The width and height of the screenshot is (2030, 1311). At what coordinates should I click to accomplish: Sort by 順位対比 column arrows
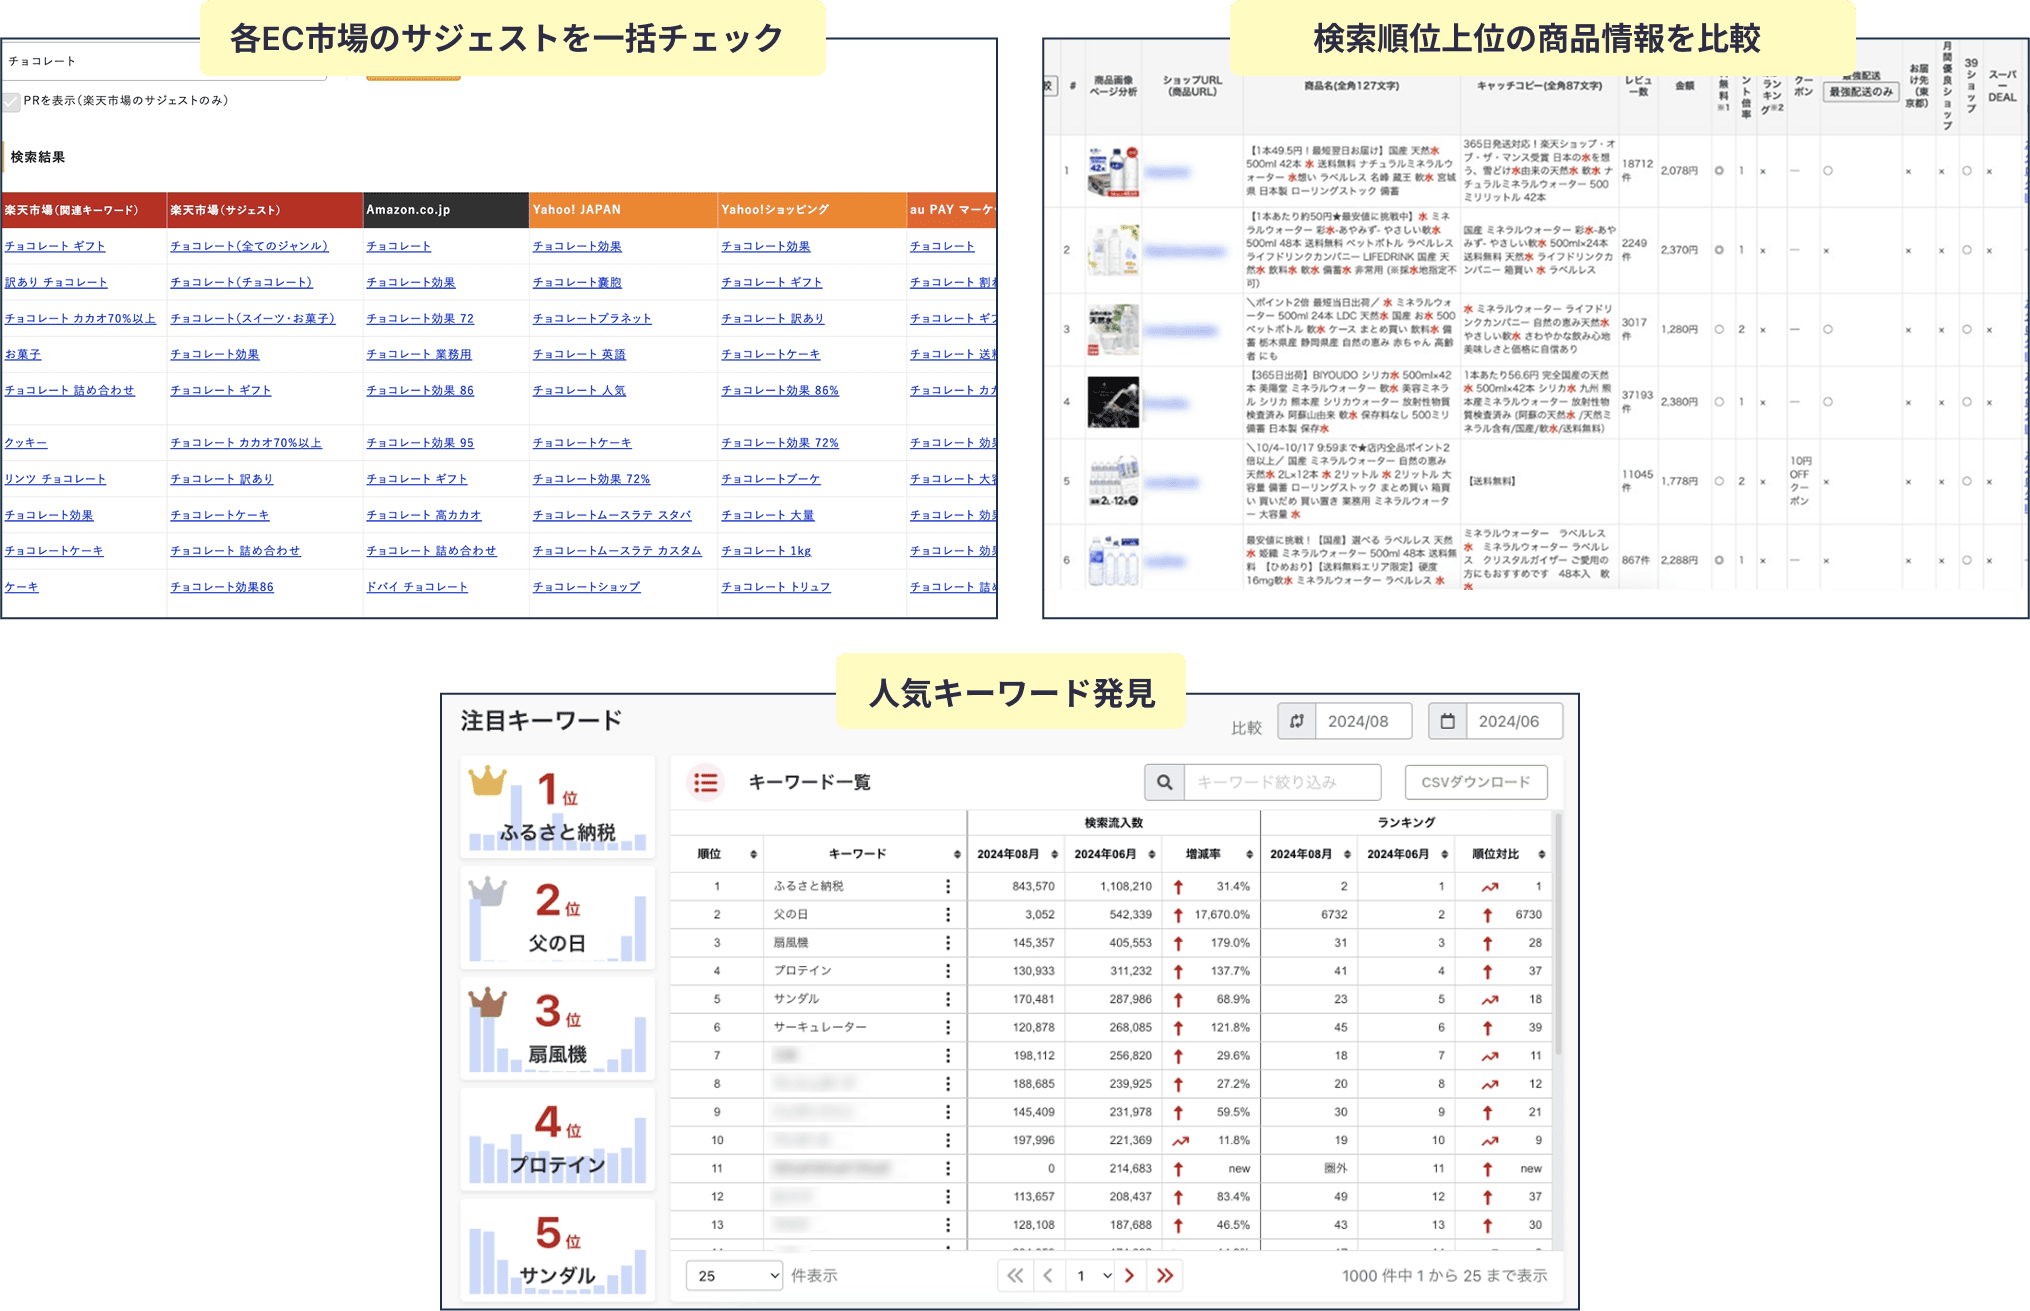1541,854
